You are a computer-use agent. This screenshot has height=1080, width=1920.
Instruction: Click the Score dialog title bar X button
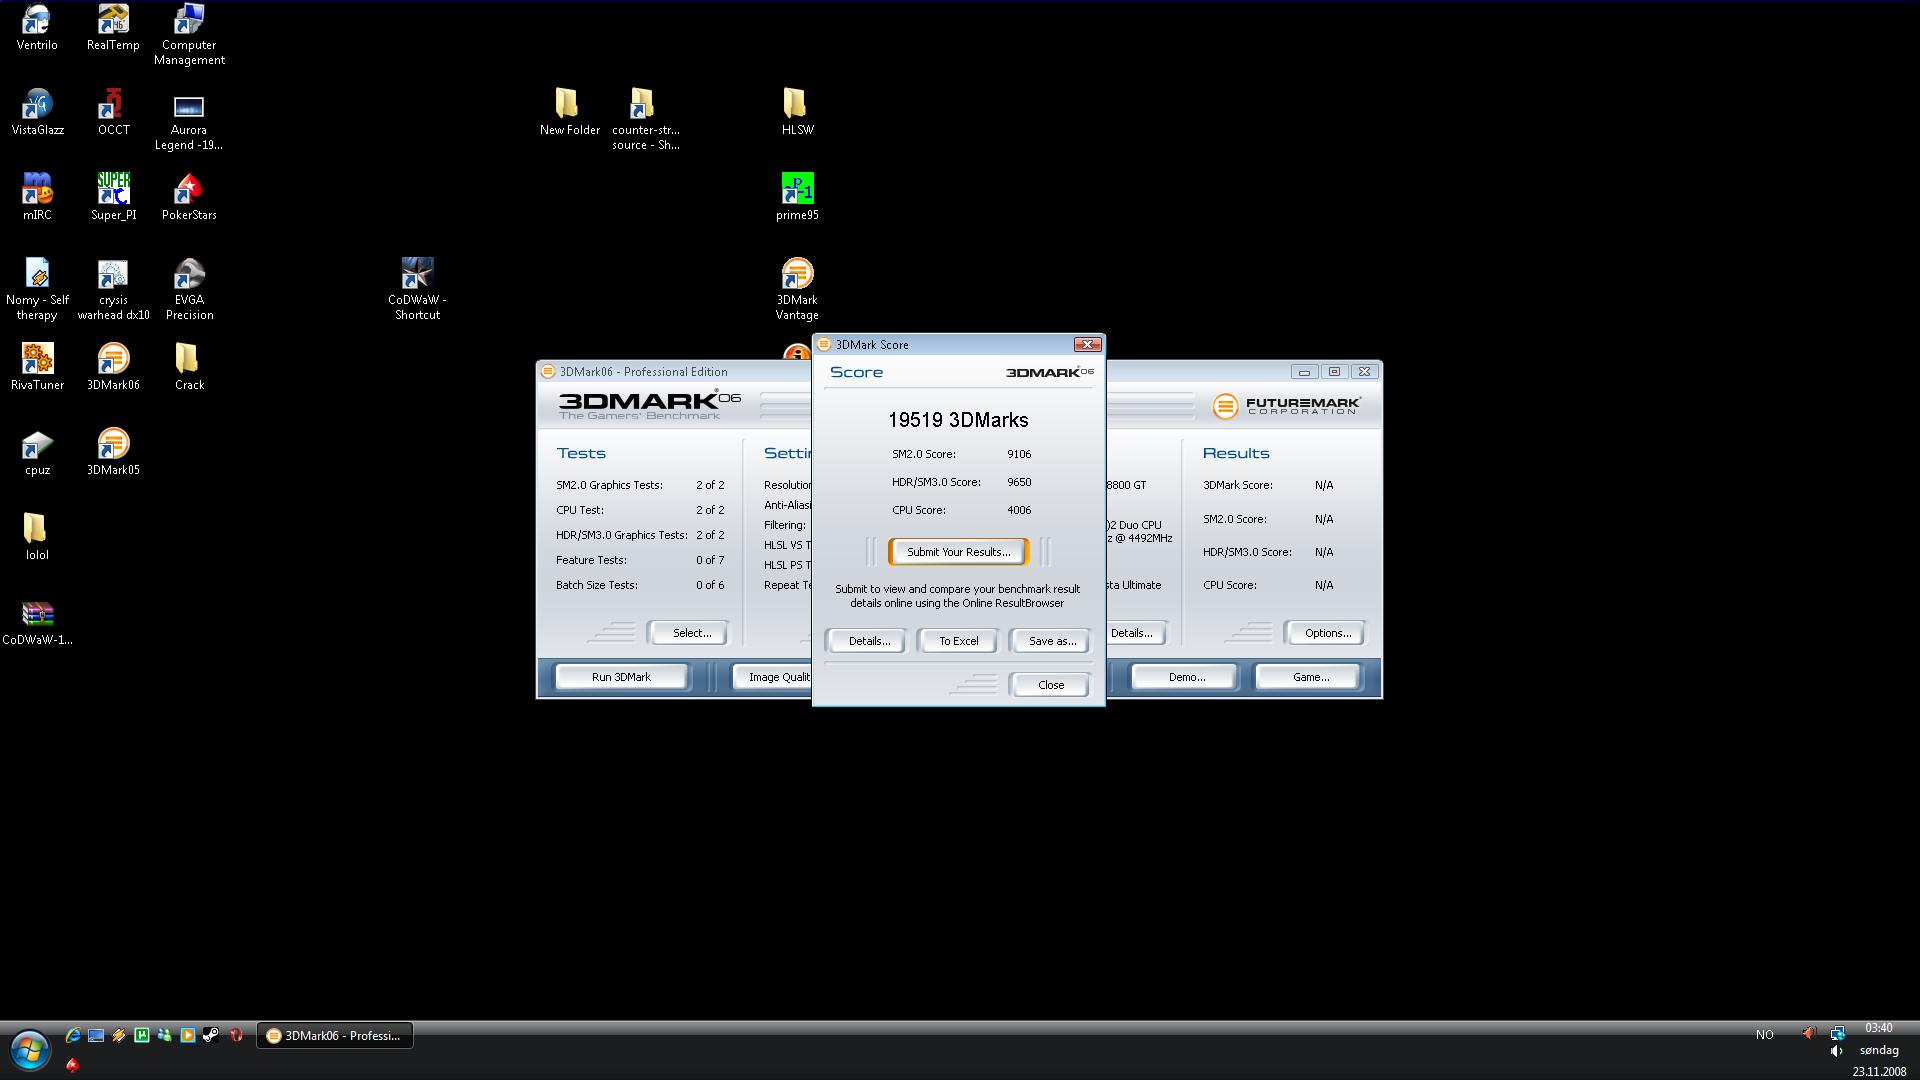(1087, 344)
